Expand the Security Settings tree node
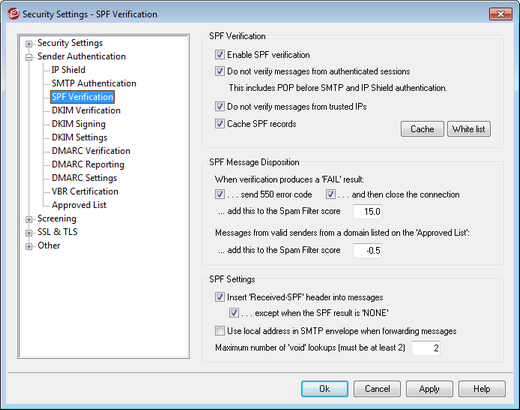520x410 pixels. 29,44
